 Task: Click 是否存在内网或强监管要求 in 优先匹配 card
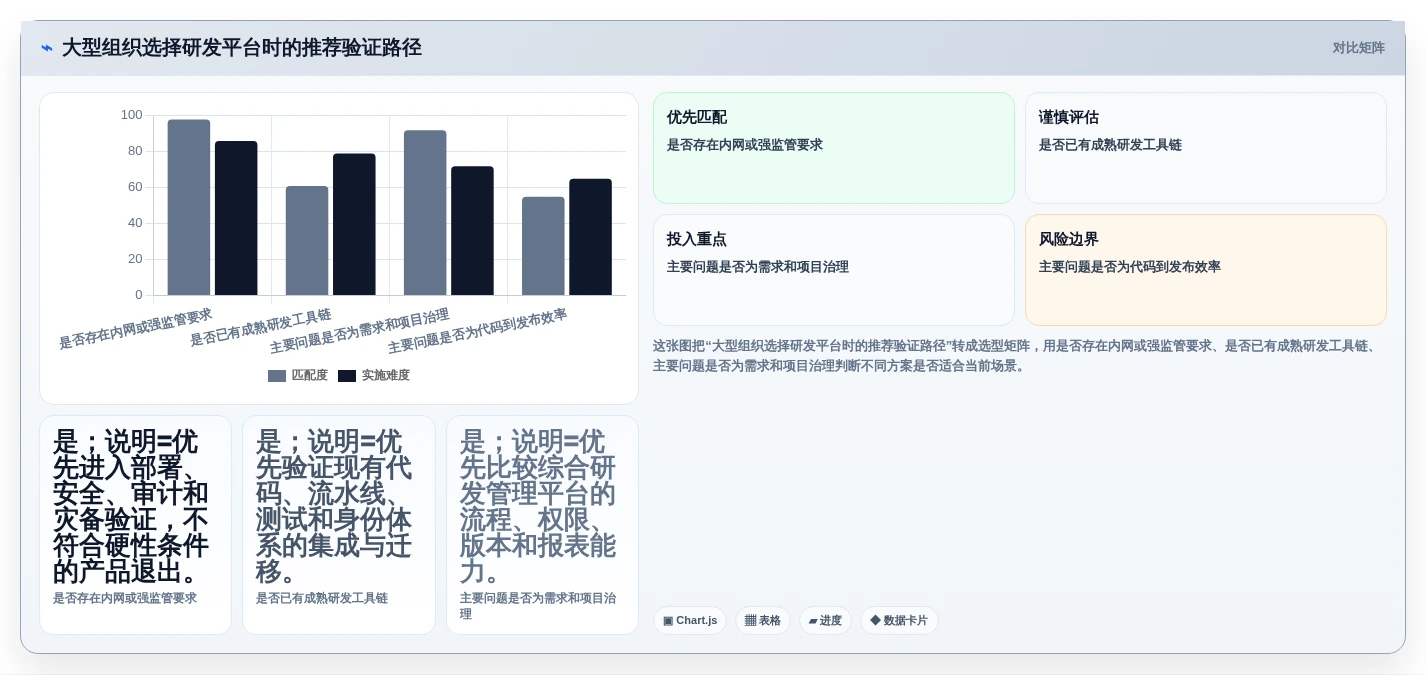click(x=745, y=145)
